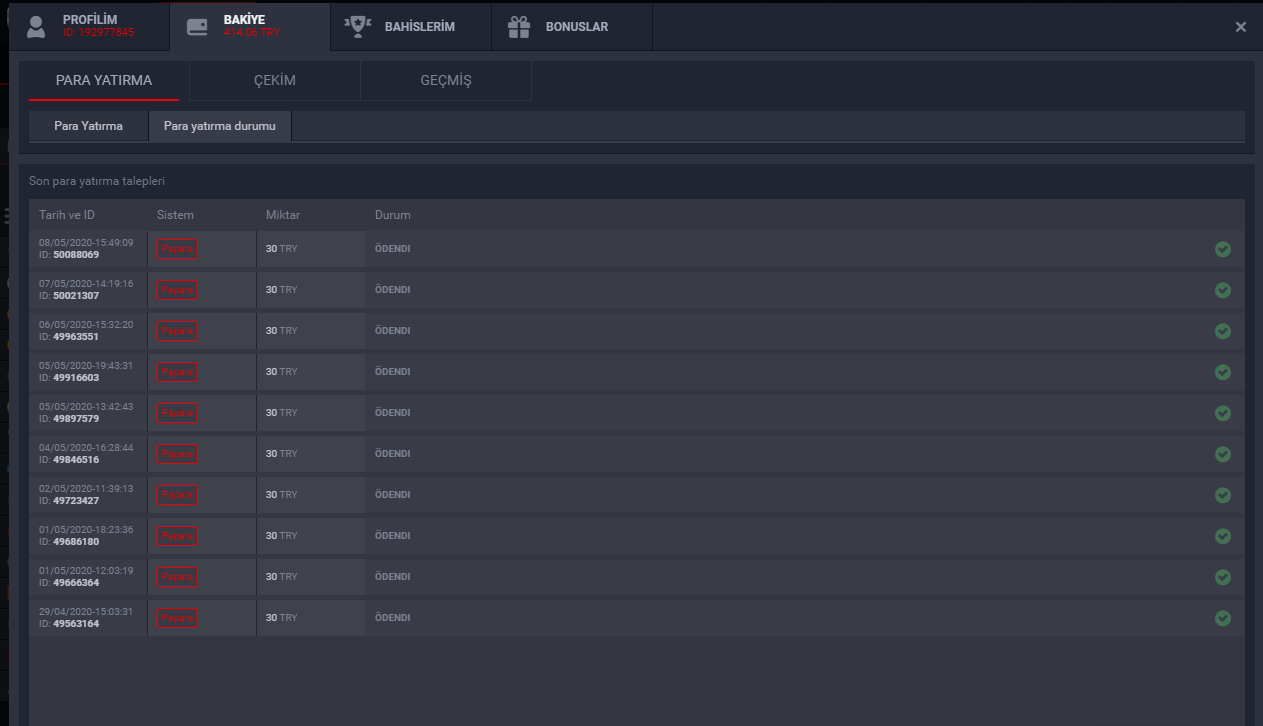Click green checkmark for ID 49897579
Screen dimensions: 1263x726
pyautogui.click(x=1222, y=413)
